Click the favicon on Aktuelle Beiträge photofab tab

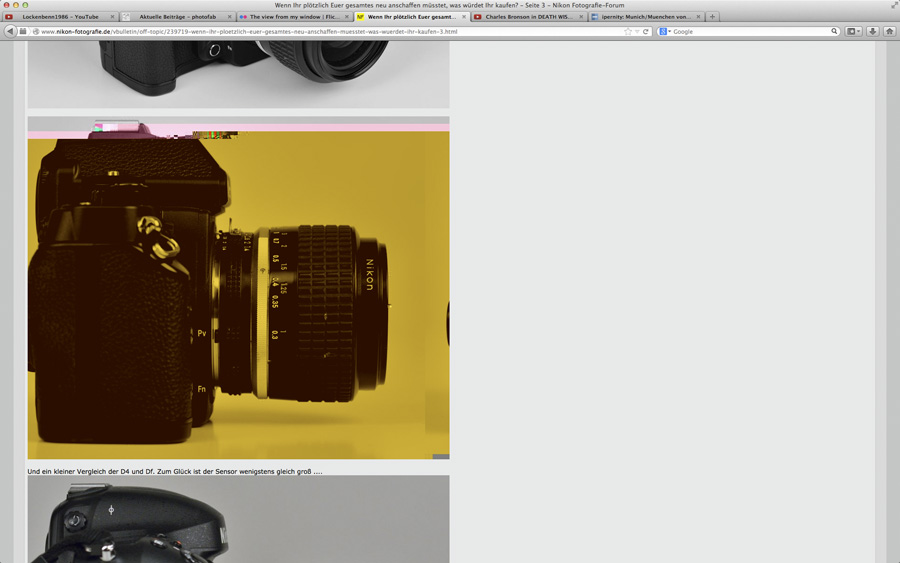(126, 17)
